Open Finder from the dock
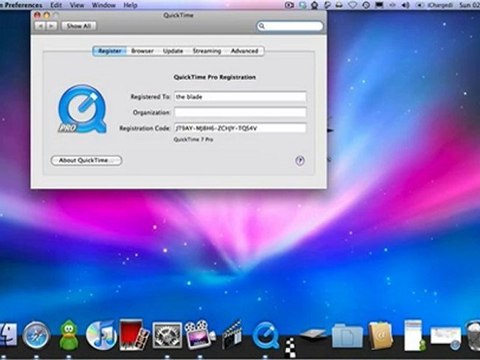The image size is (480, 360). click(x=8, y=335)
